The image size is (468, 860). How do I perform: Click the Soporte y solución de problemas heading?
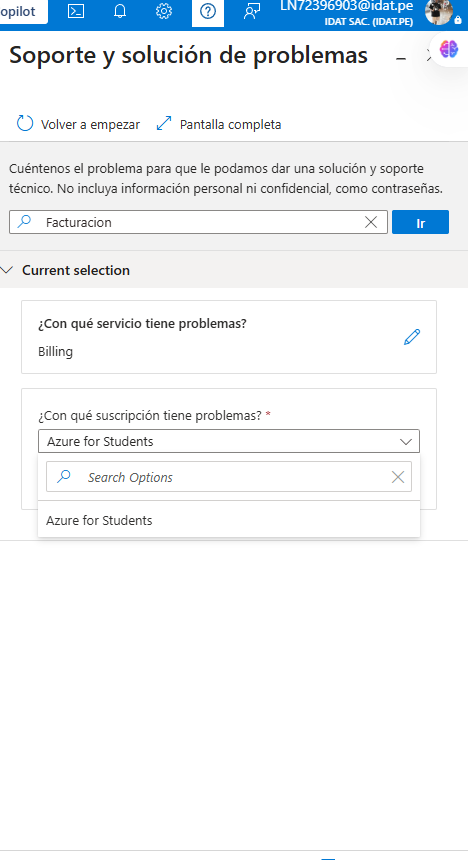click(188, 55)
